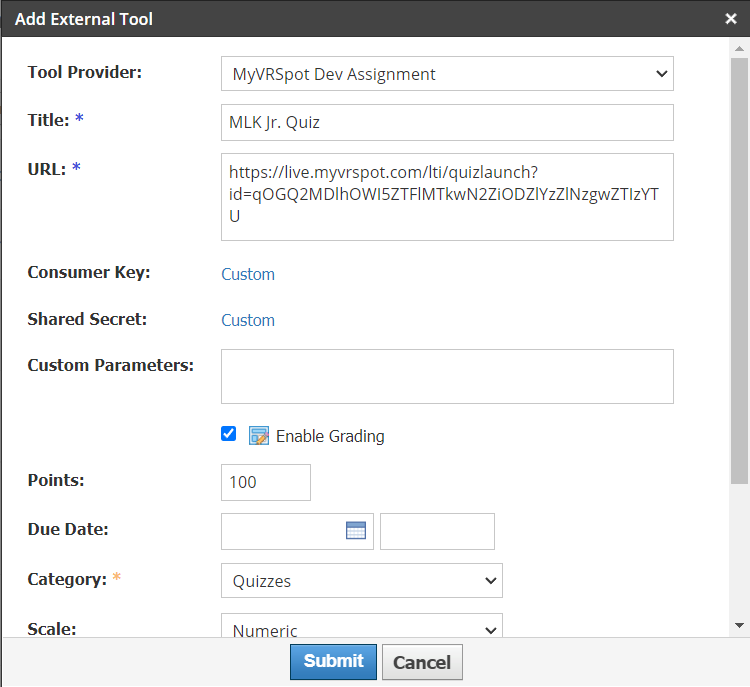
Task: Focus the Custom Parameters text box
Action: coord(446,376)
